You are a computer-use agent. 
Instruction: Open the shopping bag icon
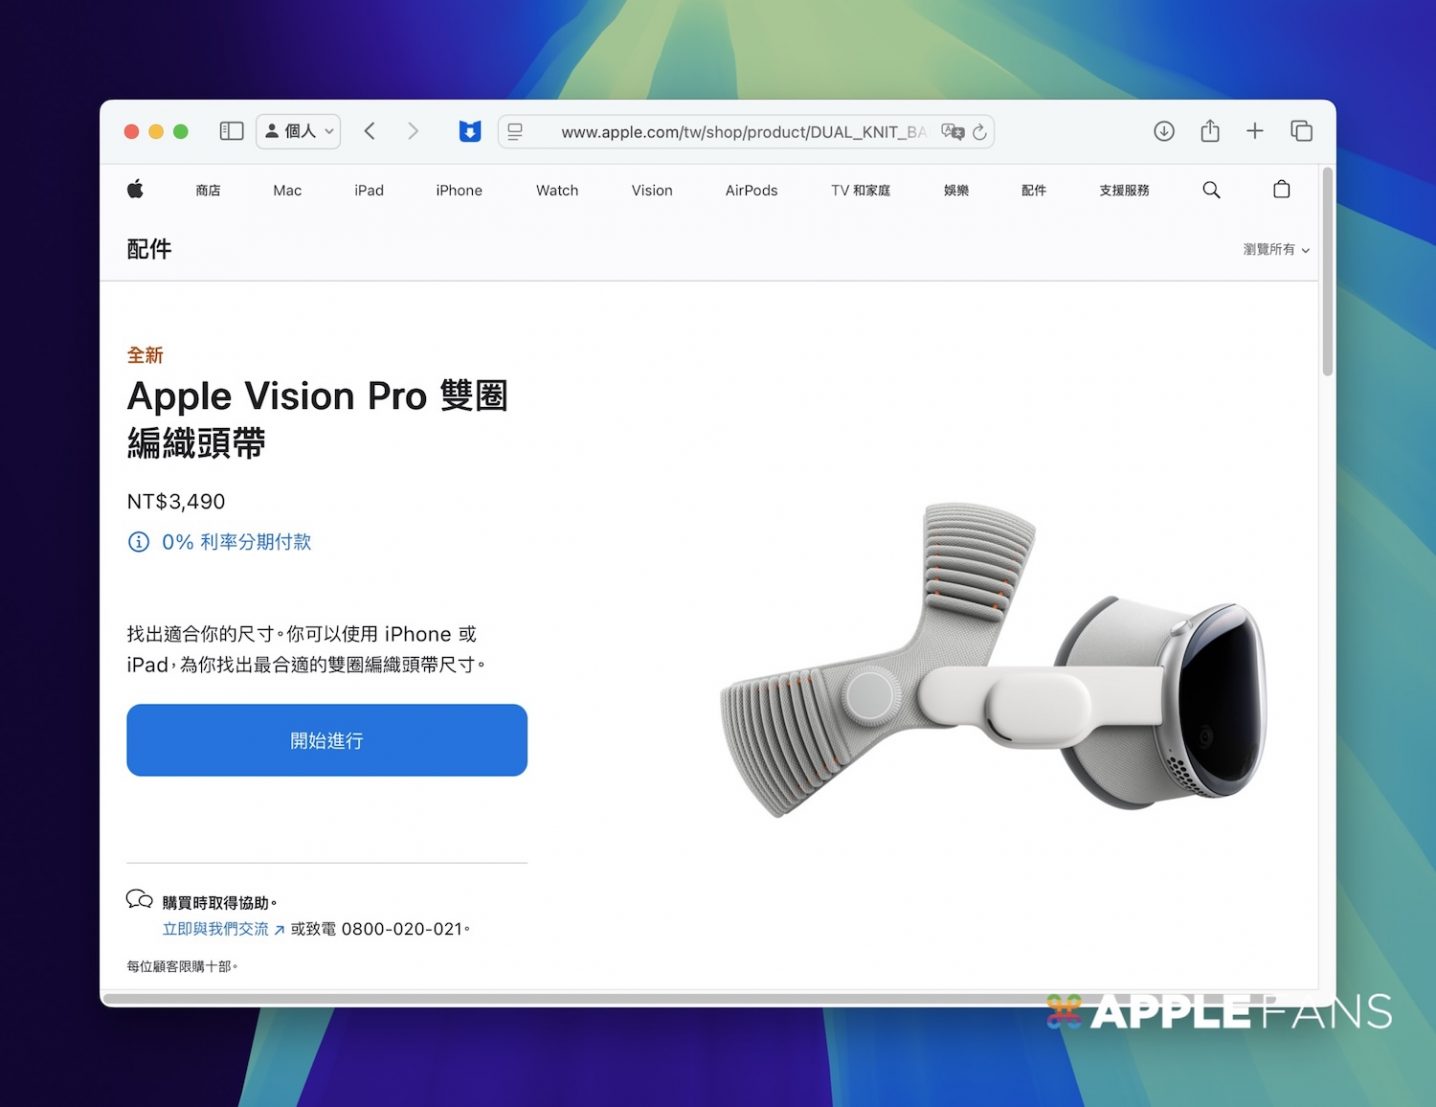1281,190
